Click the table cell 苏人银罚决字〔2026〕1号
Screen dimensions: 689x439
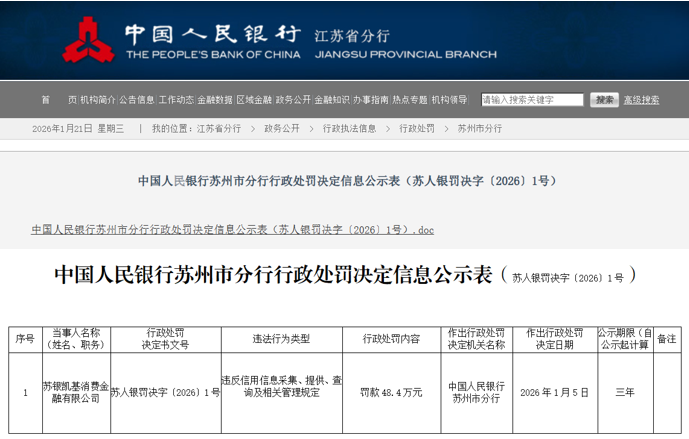pyautogui.click(x=166, y=392)
